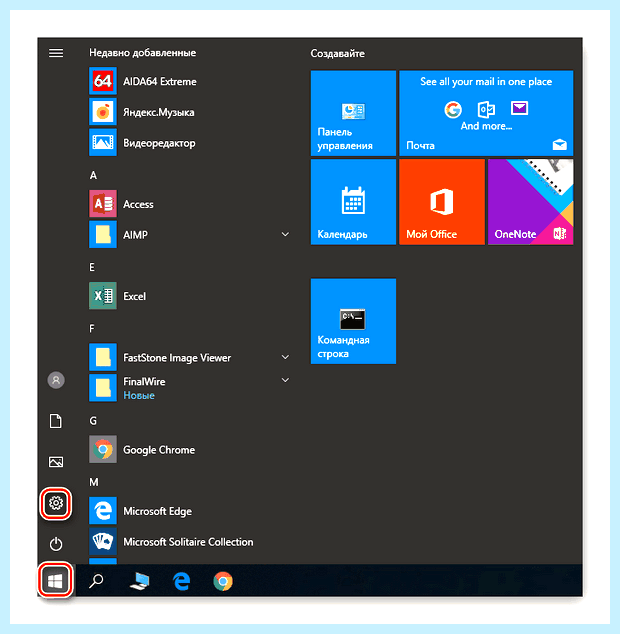This screenshot has width=620, height=634.
Task: Open the FinalWire folder icon
Action: pyautogui.click(x=103, y=388)
